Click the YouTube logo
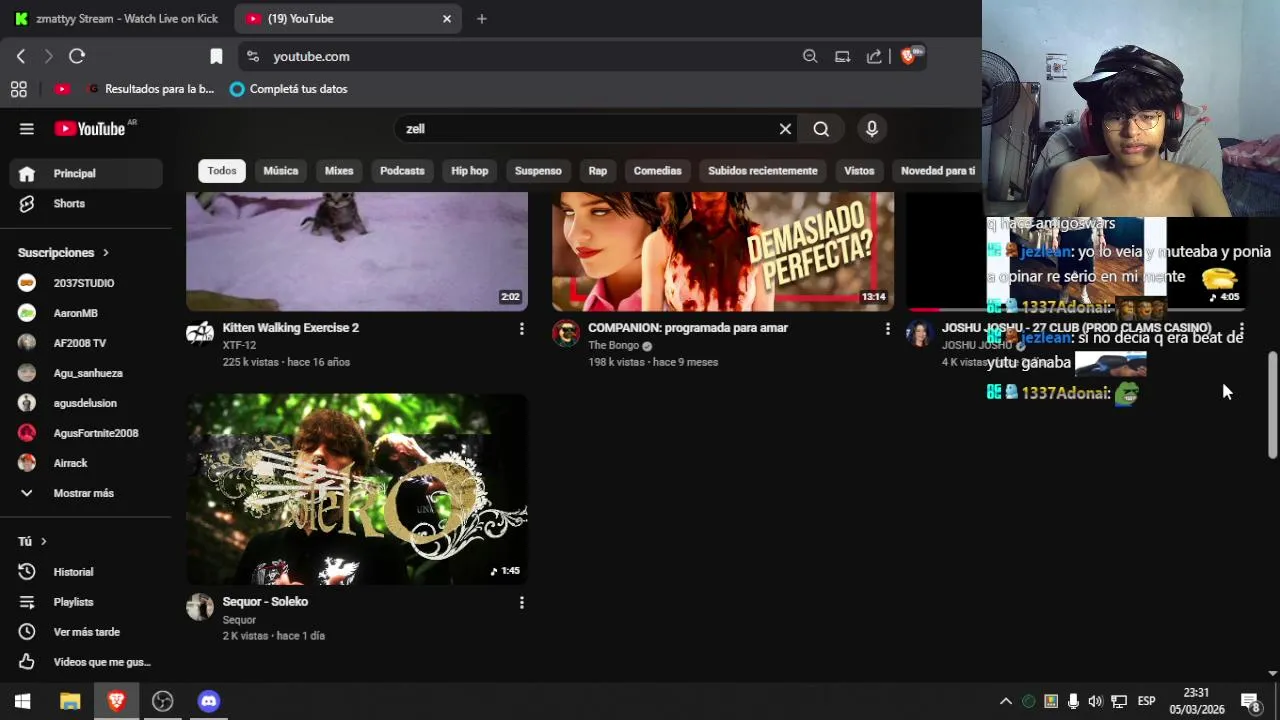The image size is (1280, 720). tap(89, 129)
